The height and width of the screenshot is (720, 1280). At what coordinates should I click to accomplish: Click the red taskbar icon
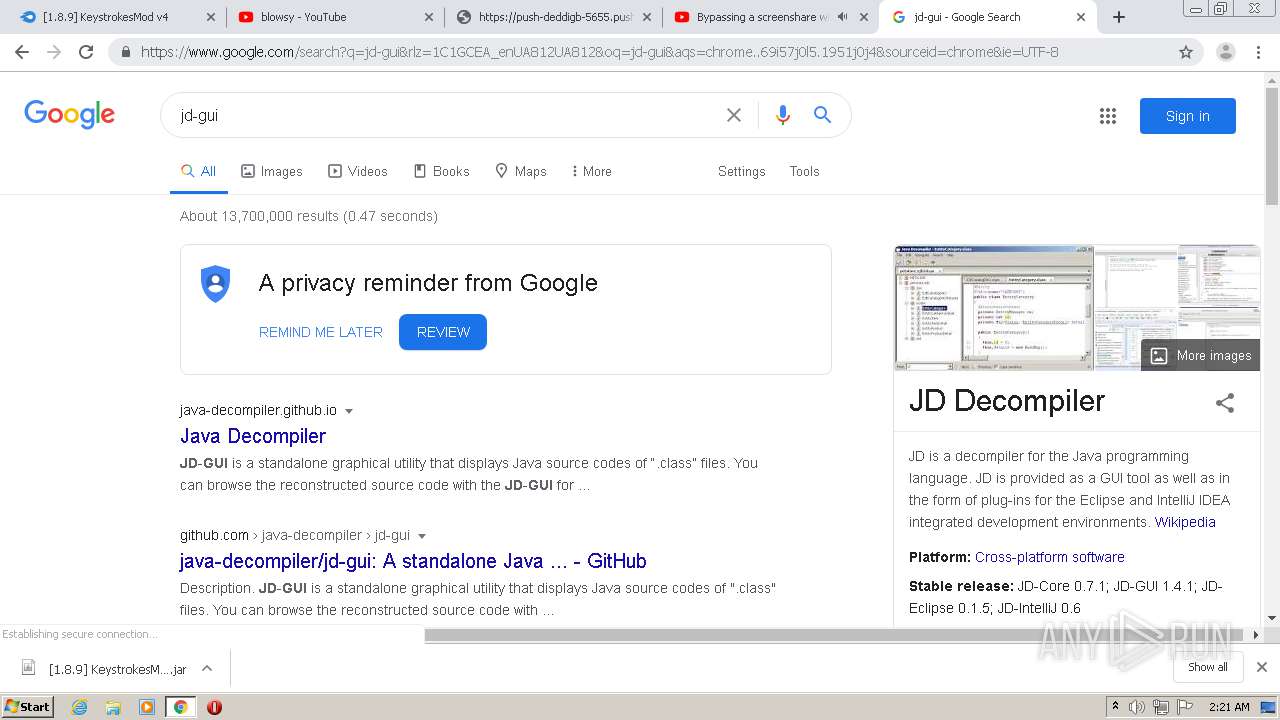click(214, 707)
